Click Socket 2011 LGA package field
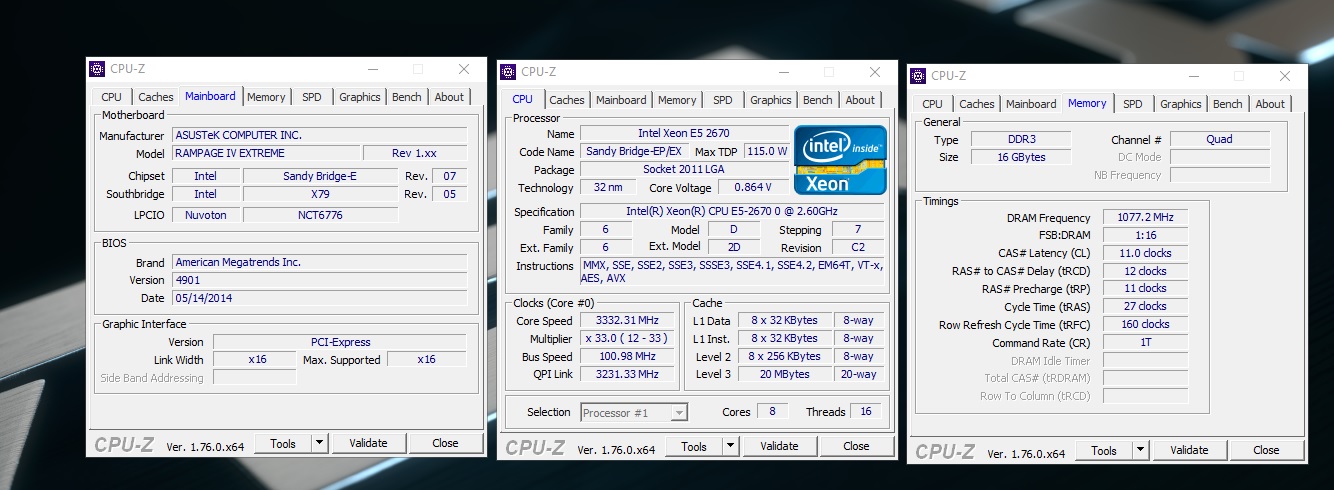This screenshot has height=490, width=1334. click(x=684, y=169)
